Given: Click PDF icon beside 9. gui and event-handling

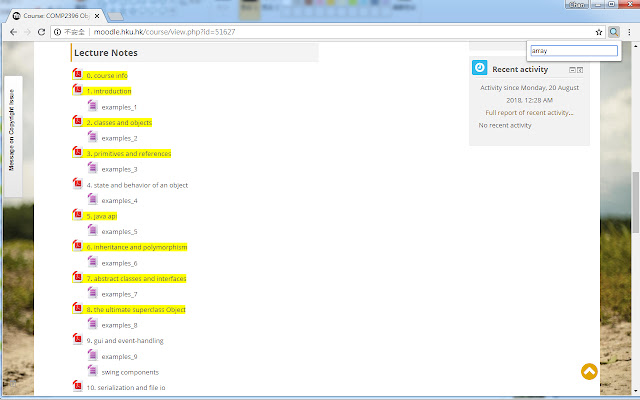Looking at the screenshot, I should tap(78, 339).
